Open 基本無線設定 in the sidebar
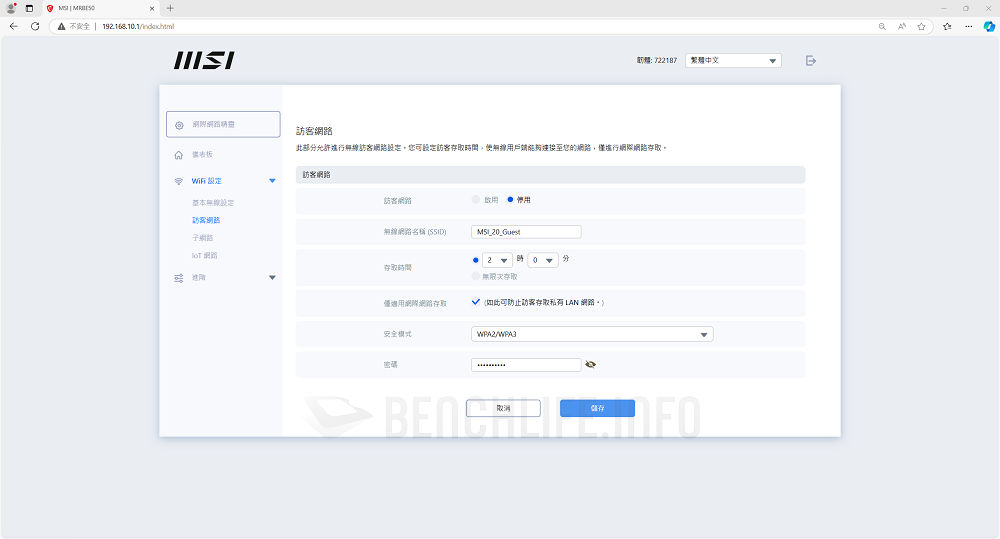This screenshot has width=1000, height=539. coord(213,203)
